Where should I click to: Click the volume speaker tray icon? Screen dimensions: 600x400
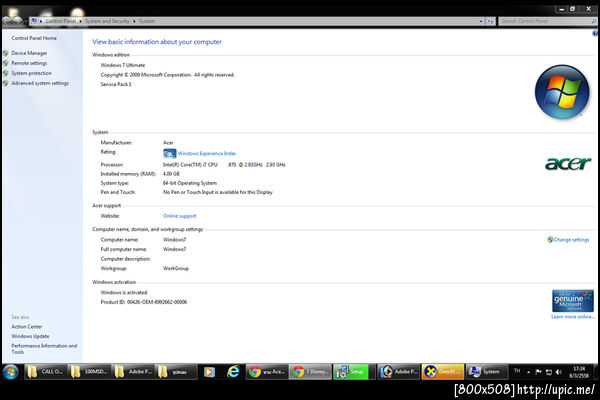tap(558, 372)
